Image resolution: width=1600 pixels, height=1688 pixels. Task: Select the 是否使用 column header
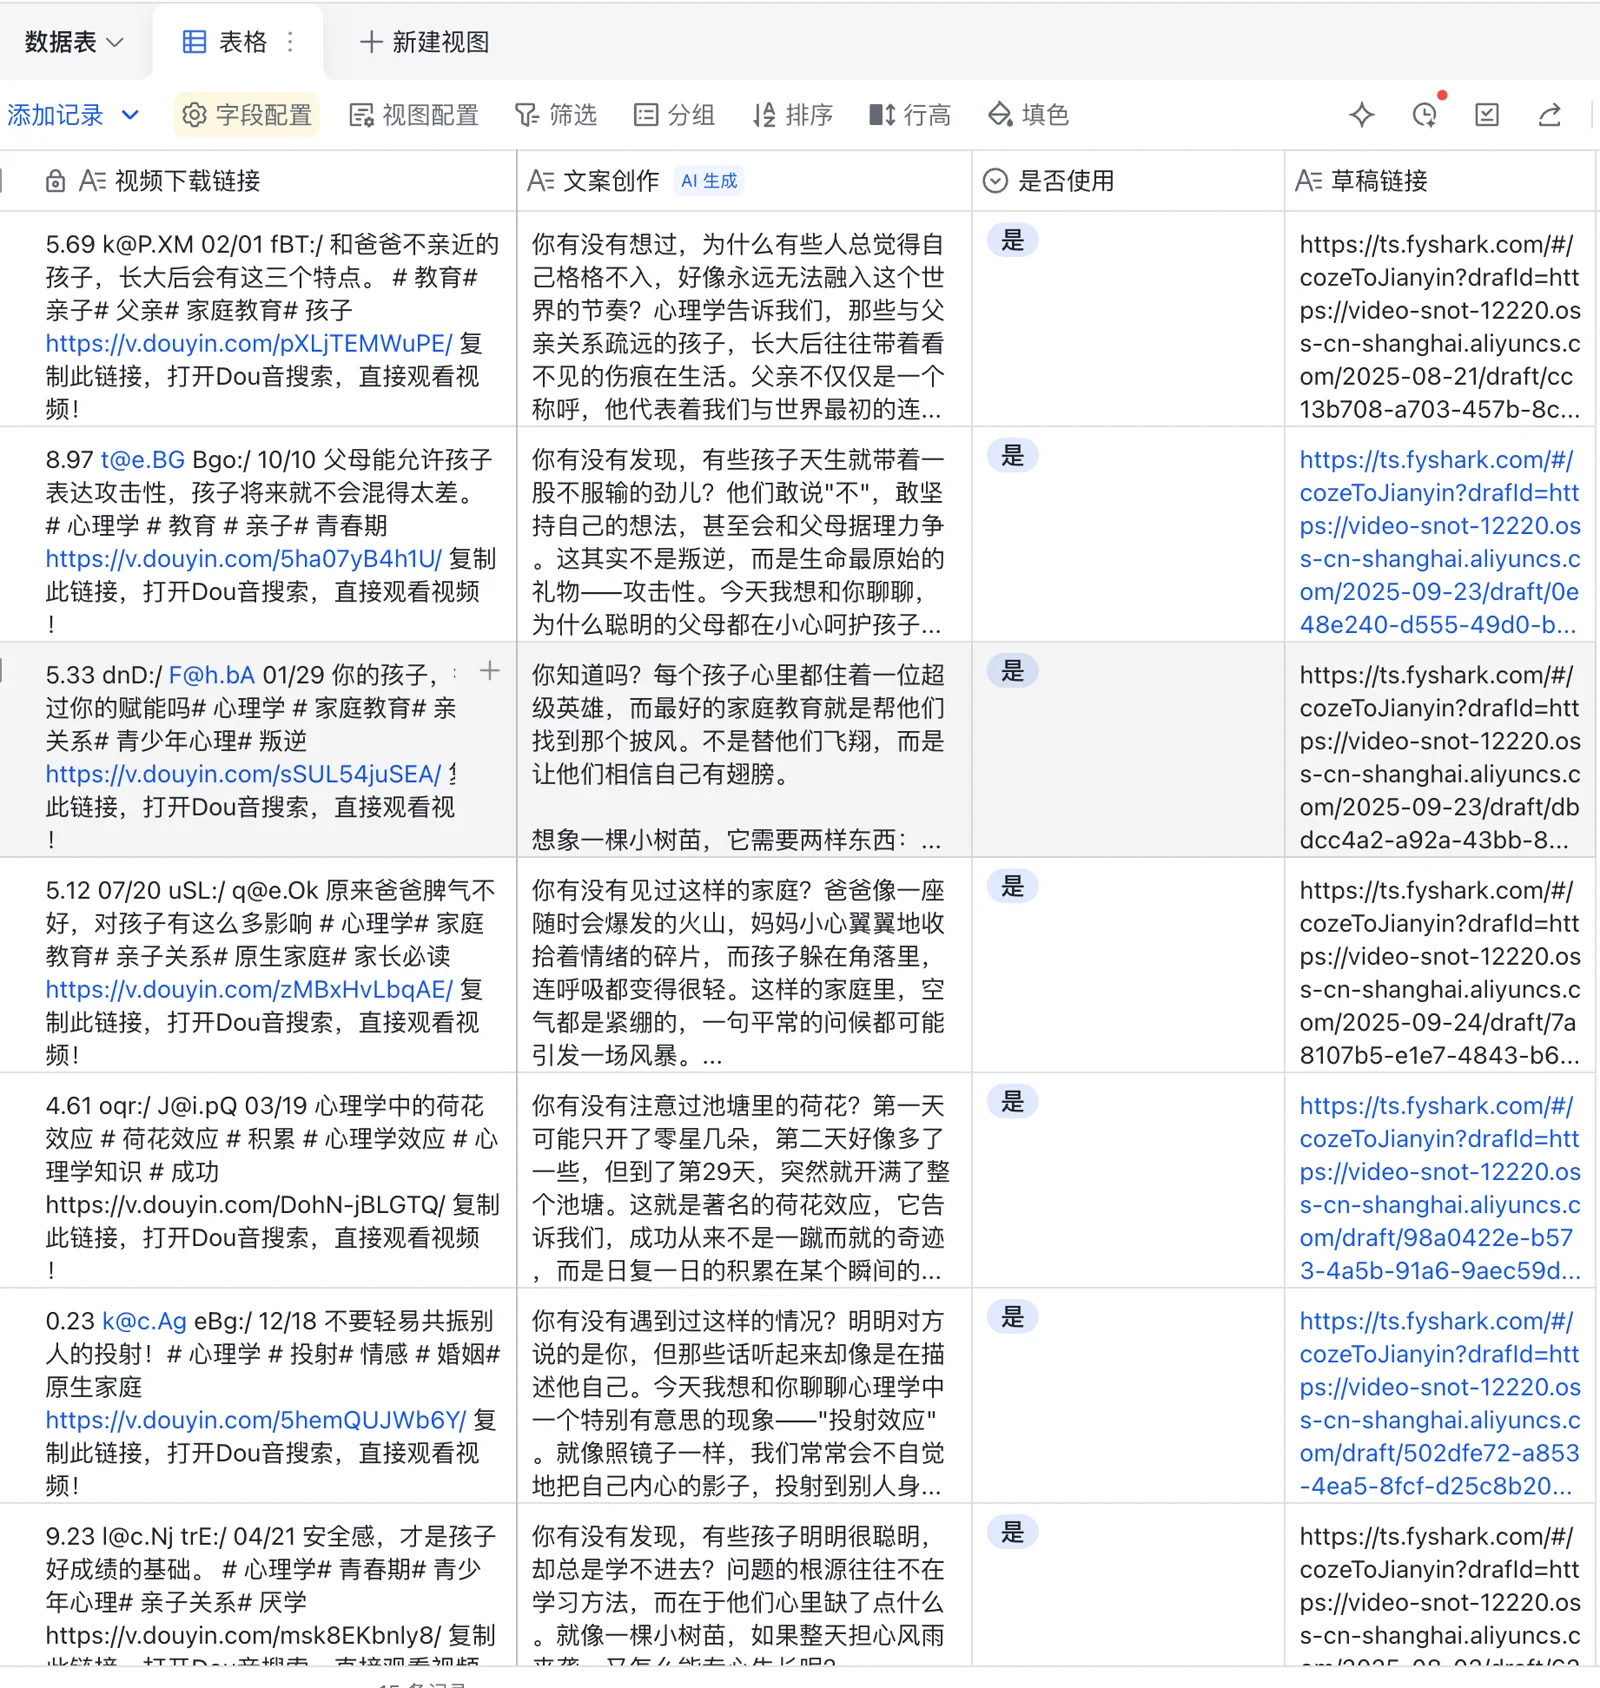point(1128,181)
